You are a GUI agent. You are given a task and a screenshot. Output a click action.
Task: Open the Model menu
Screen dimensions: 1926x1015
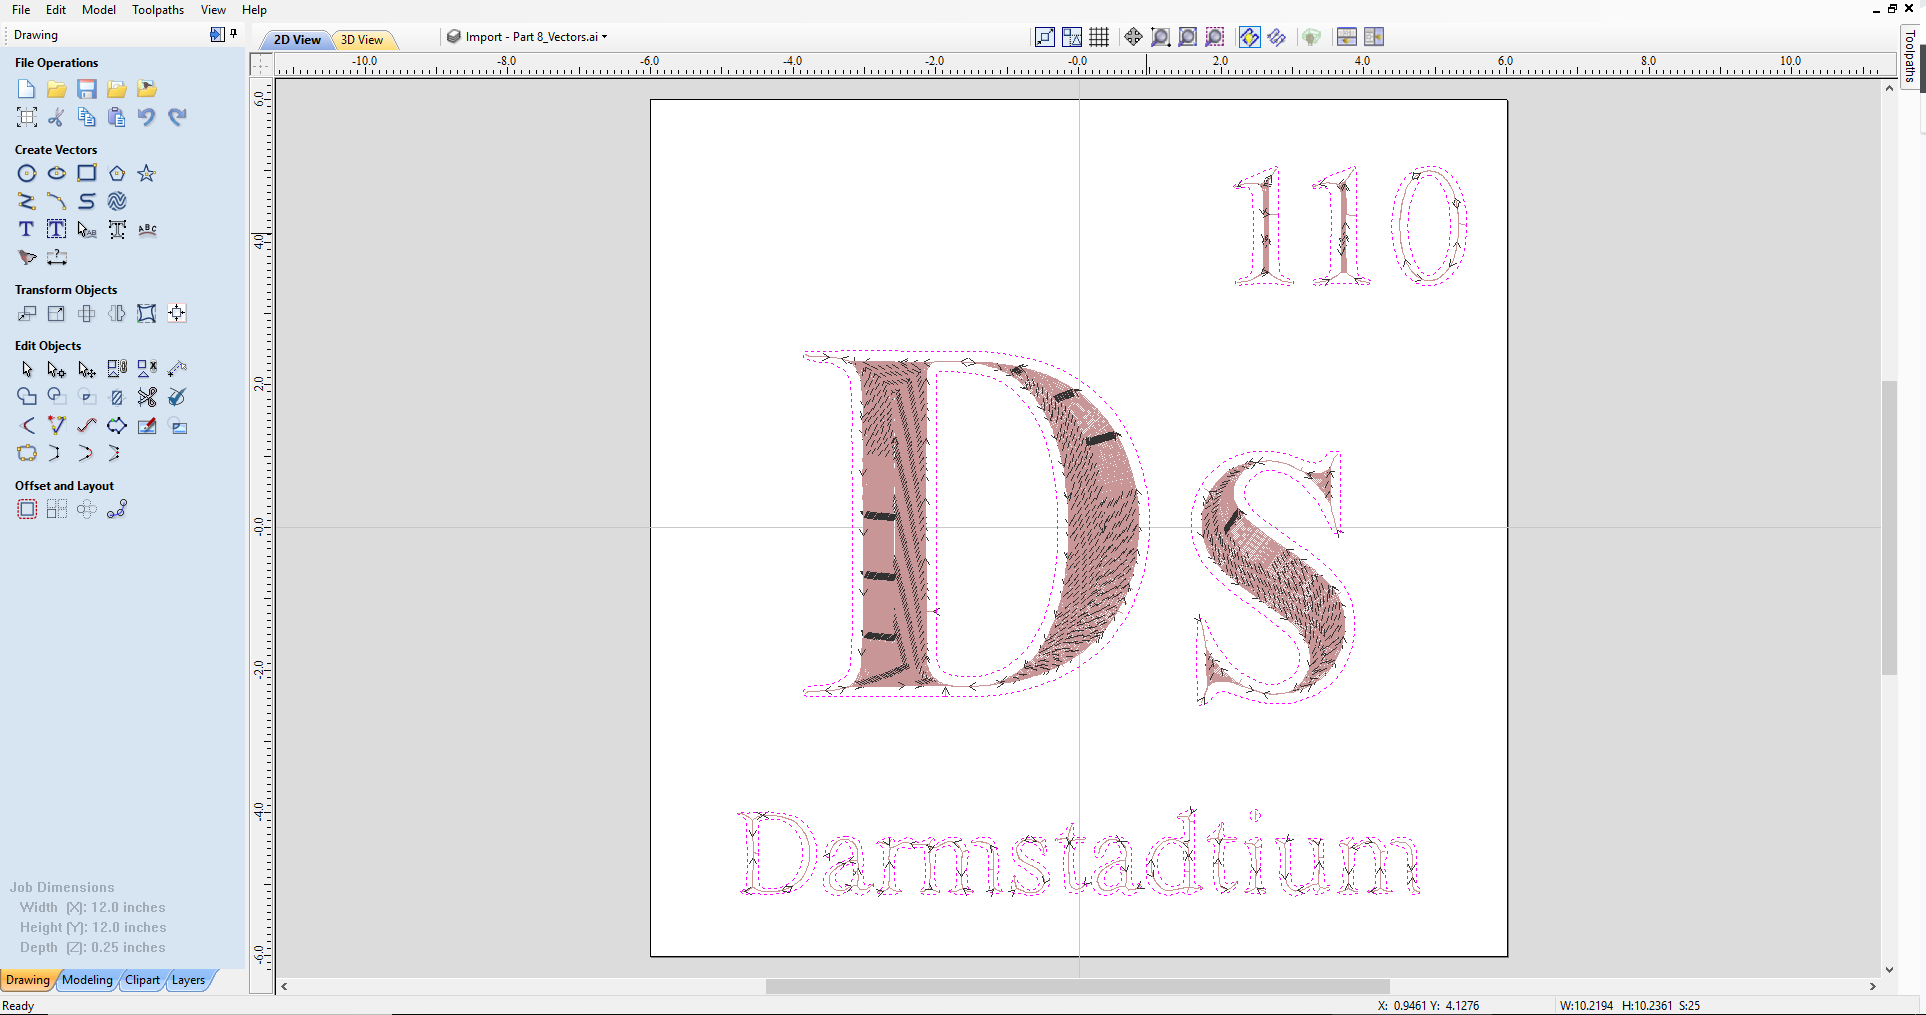coord(99,9)
